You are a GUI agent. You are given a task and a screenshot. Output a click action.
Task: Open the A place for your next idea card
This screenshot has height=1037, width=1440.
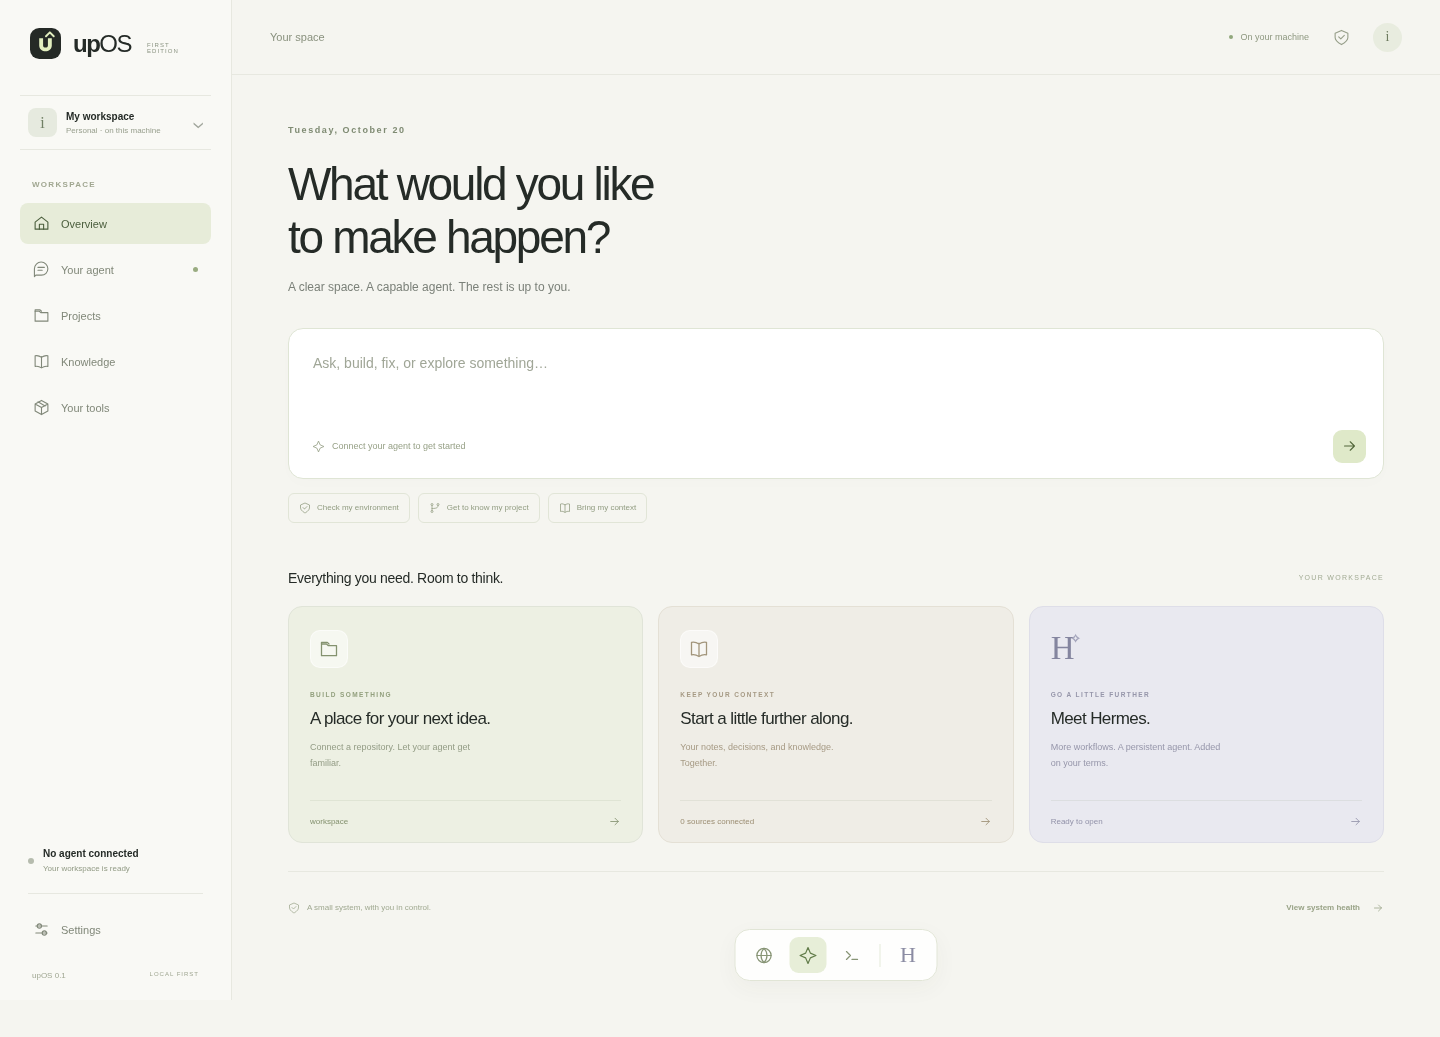pos(465,725)
